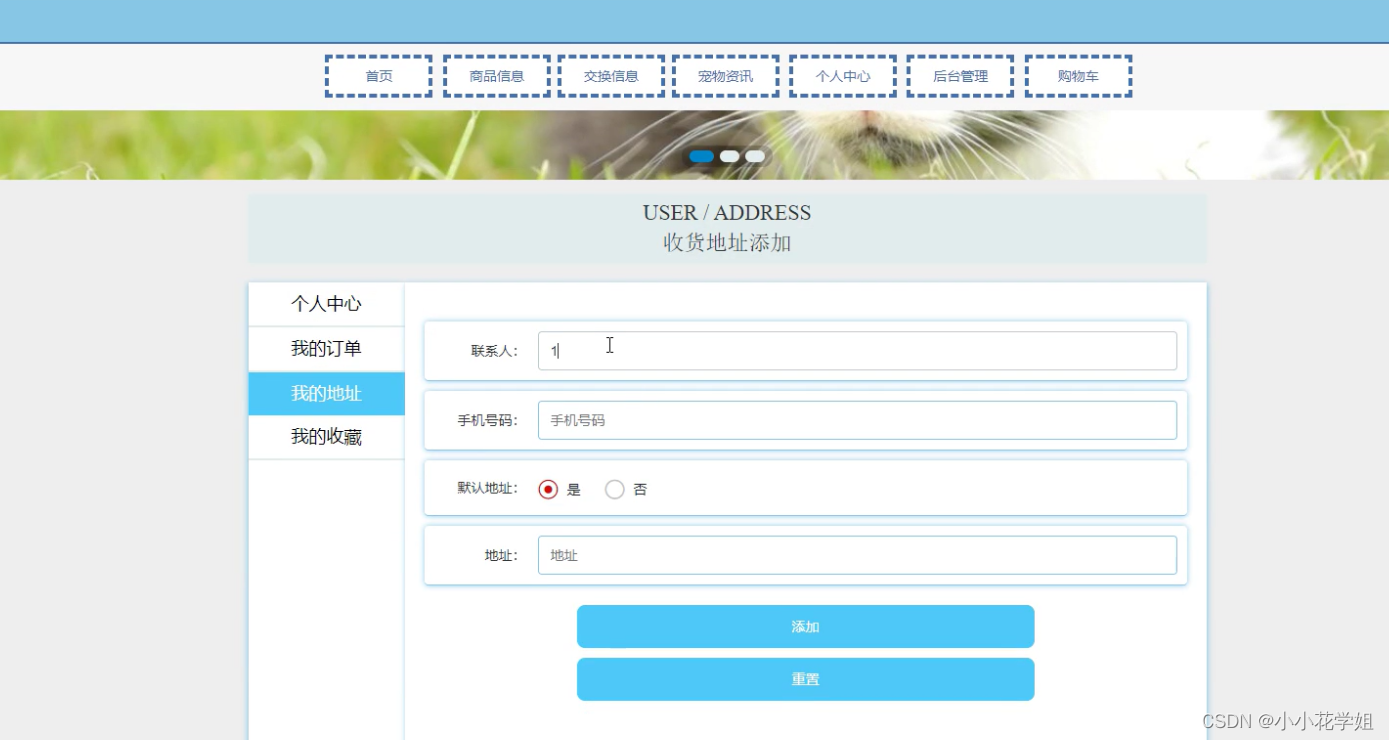Select the second carousel indicator dot
This screenshot has height=740, width=1389.
(x=728, y=155)
